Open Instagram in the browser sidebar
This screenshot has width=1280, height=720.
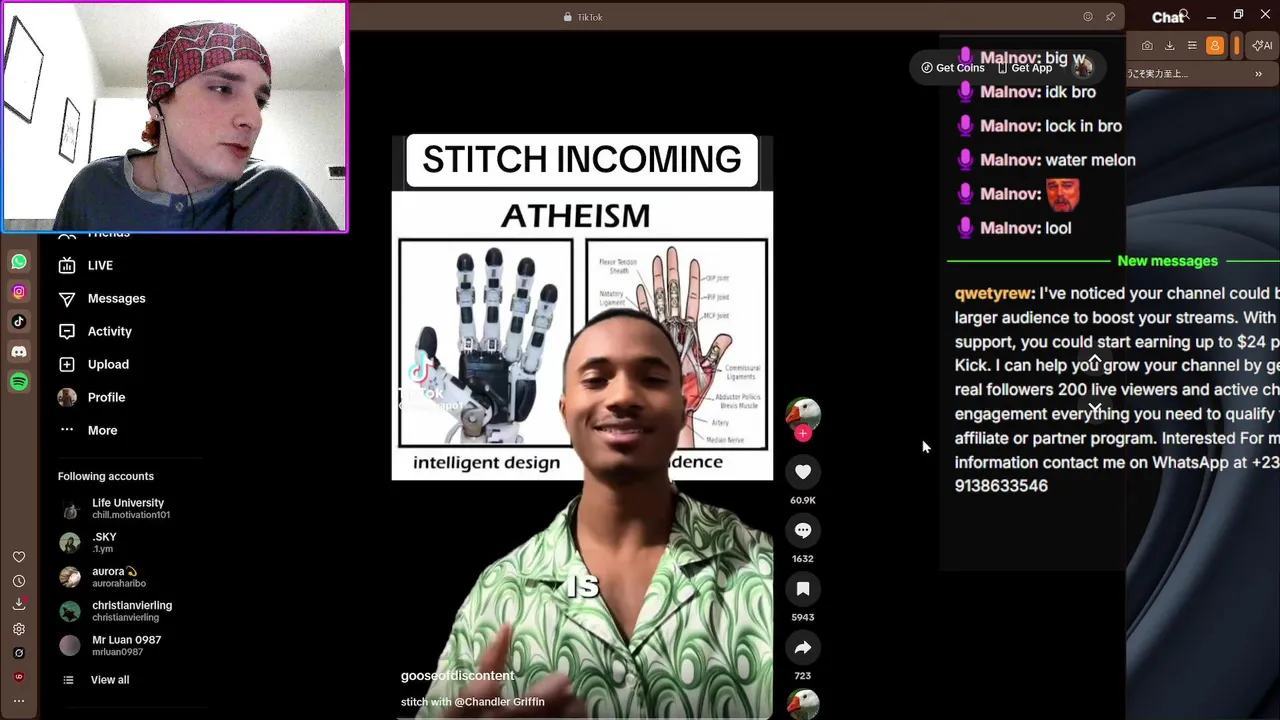point(19,292)
